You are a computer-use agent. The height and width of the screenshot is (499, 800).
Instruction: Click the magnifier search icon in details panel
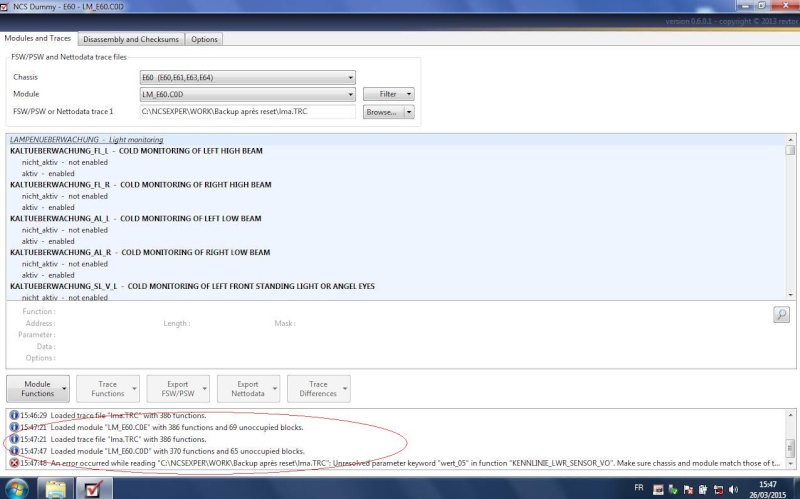pyautogui.click(x=781, y=314)
